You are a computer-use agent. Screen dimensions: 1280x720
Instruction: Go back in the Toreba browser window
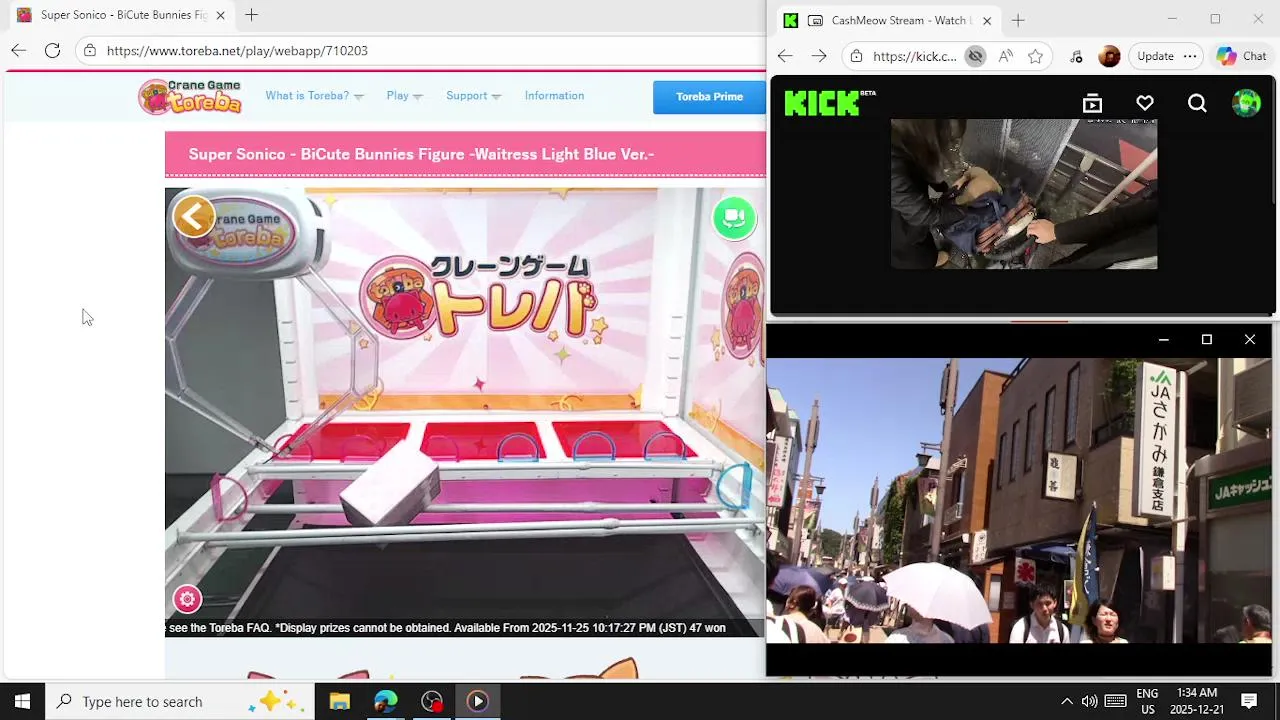tap(19, 50)
